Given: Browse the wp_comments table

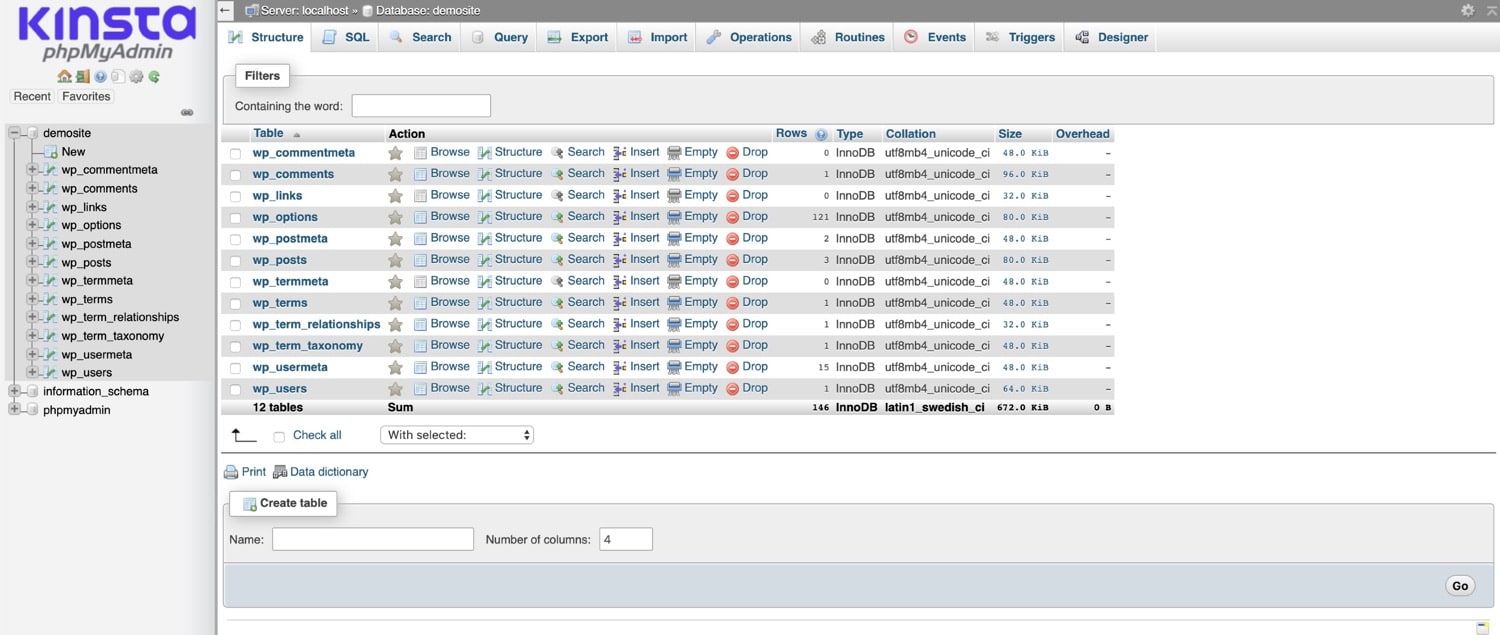Looking at the screenshot, I should click(450, 173).
